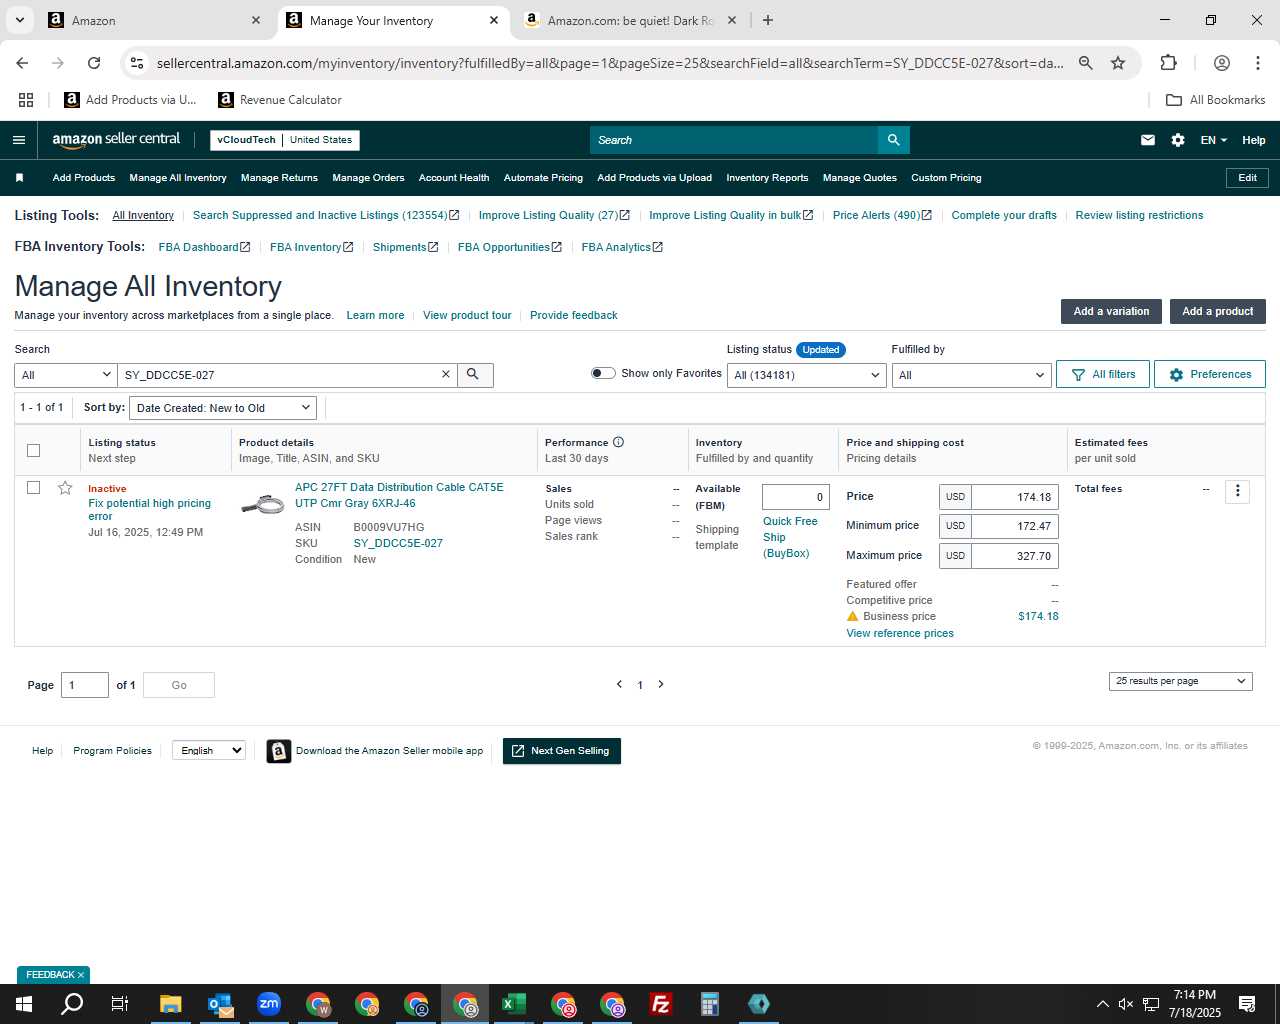Open the Preferences button
Image resolution: width=1280 pixels, height=1024 pixels.
coord(1210,374)
